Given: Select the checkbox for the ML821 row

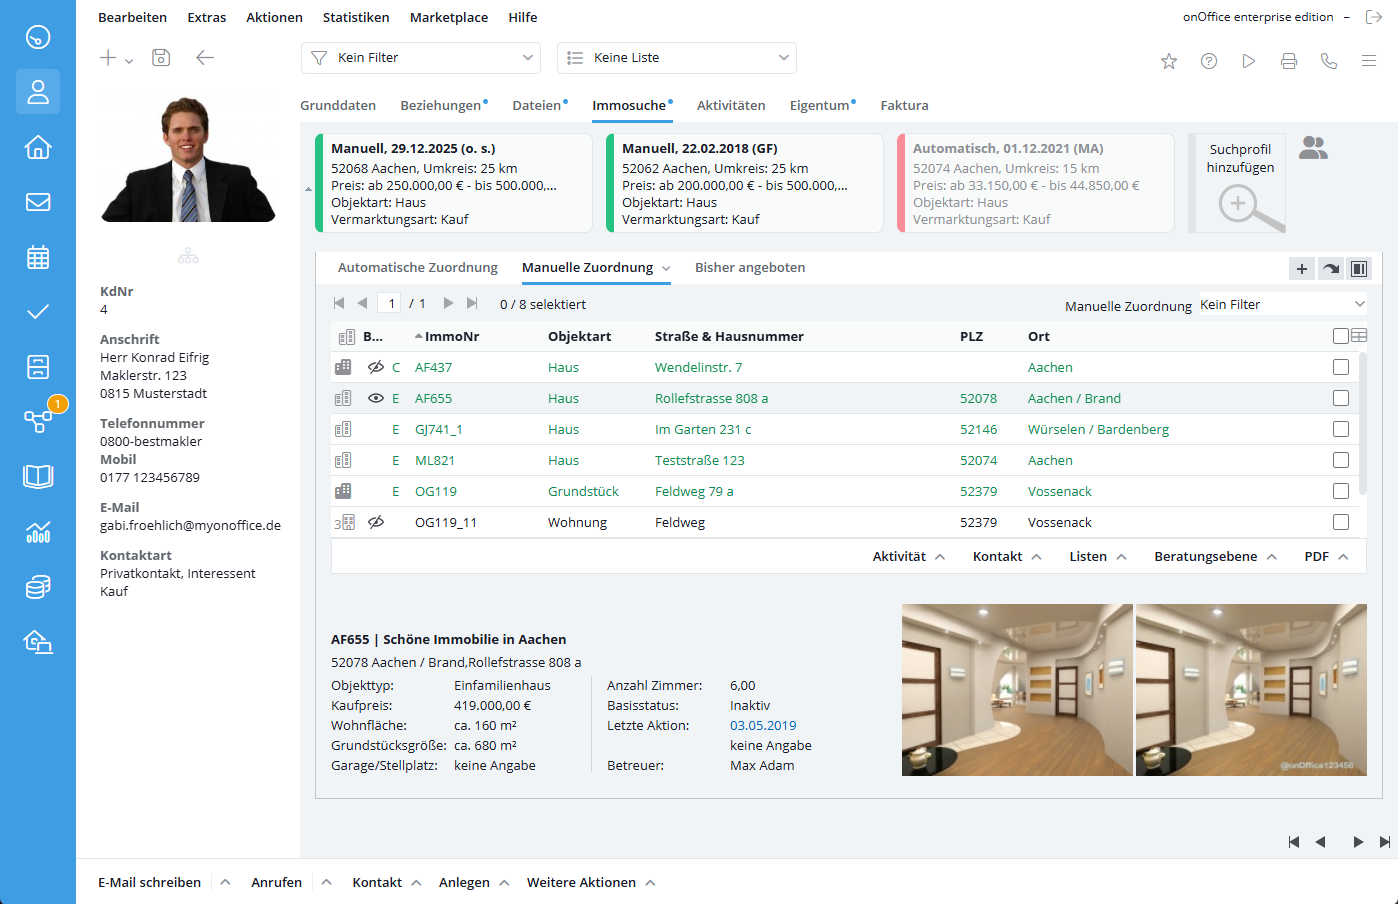Looking at the screenshot, I should click(x=1341, y=460).
